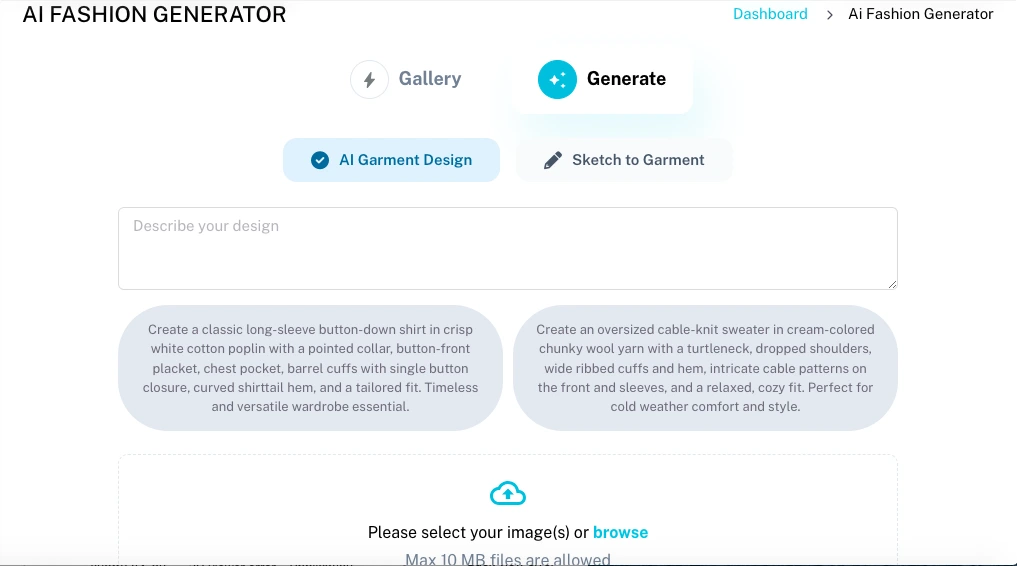The height and width of the screenshot is (566, 1017).
Task: Choose the AI Garment Design mode
Action: point(405,160)
